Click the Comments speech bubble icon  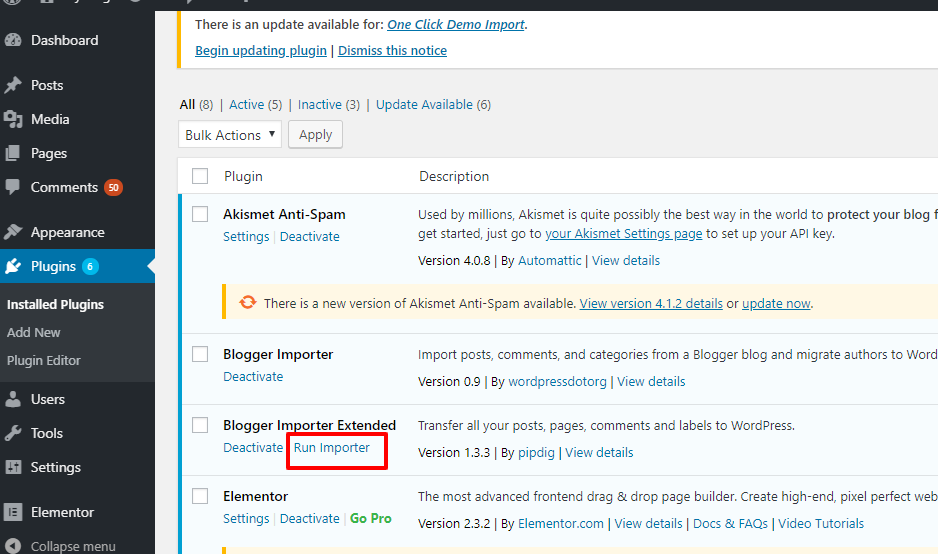click(x=13, y=187)
